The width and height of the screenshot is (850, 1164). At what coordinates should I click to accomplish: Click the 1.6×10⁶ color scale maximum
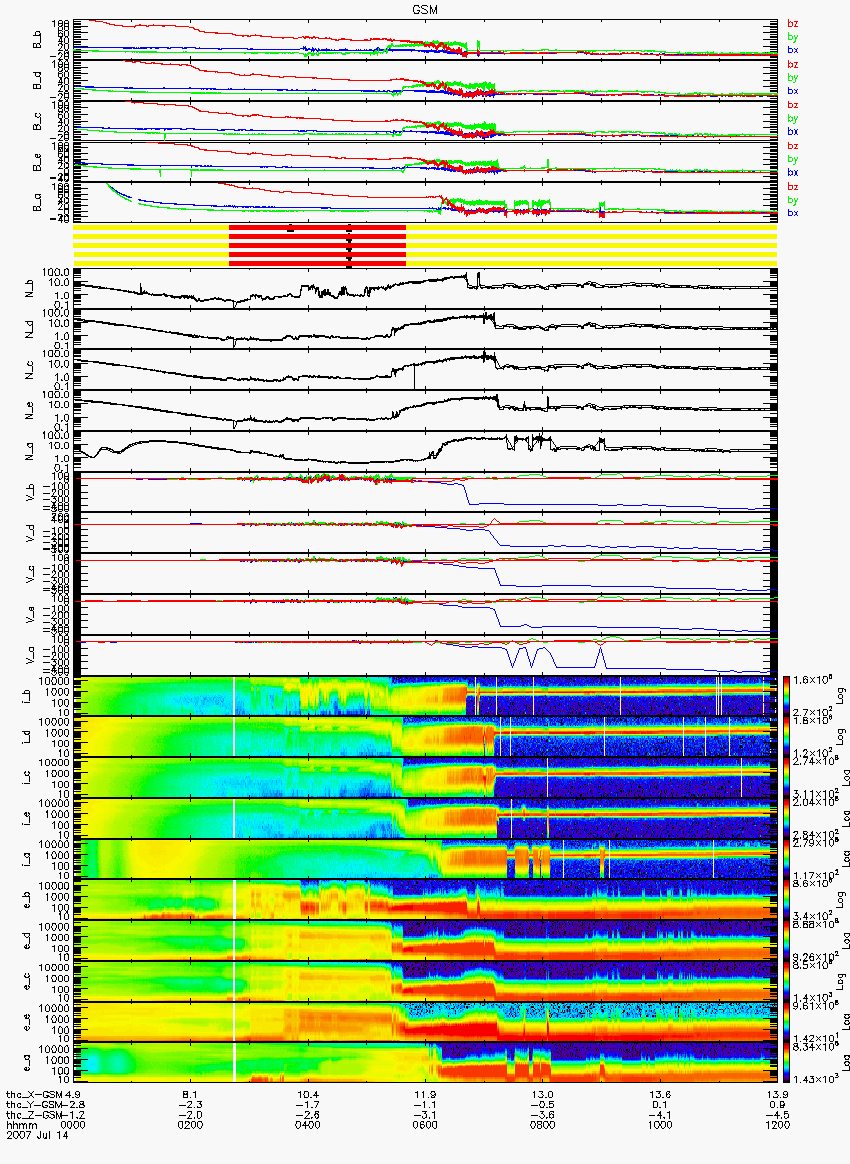coord(814,680)
